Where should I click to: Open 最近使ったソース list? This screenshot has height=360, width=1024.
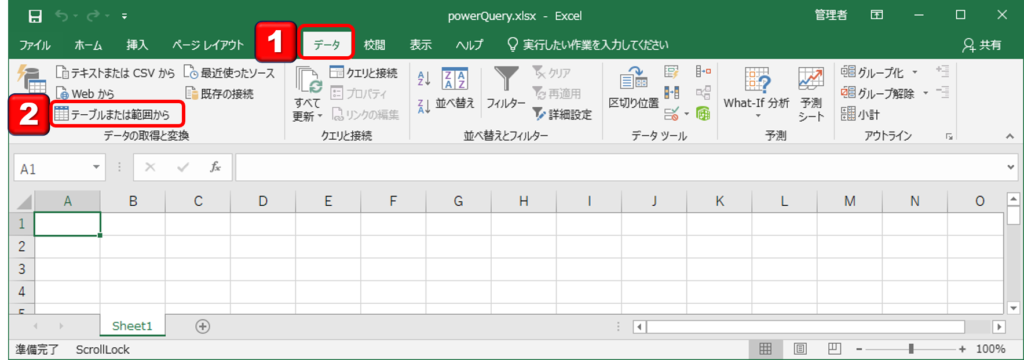coord(229,73)
